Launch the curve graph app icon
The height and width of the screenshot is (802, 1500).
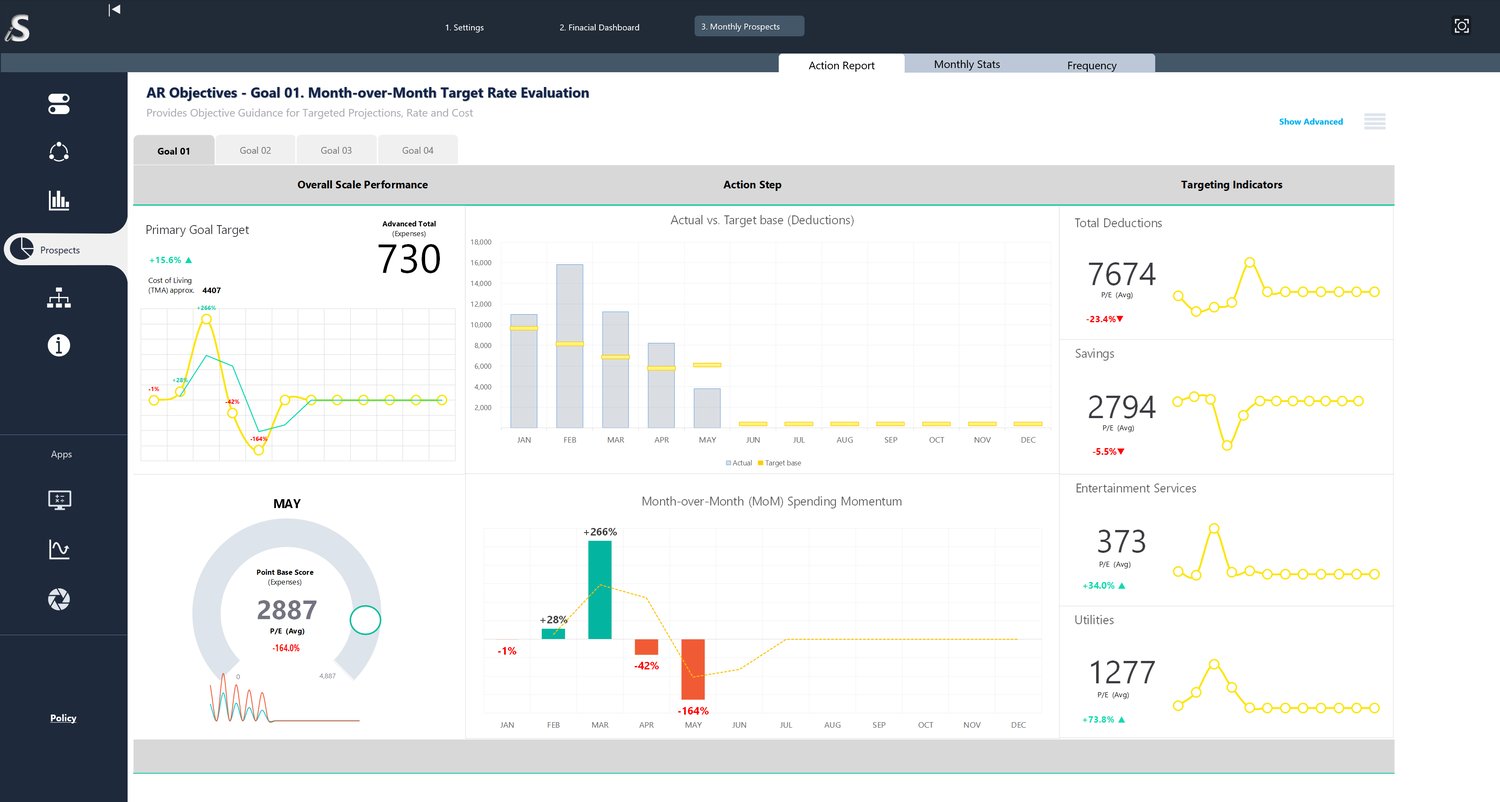coord(59,549)
